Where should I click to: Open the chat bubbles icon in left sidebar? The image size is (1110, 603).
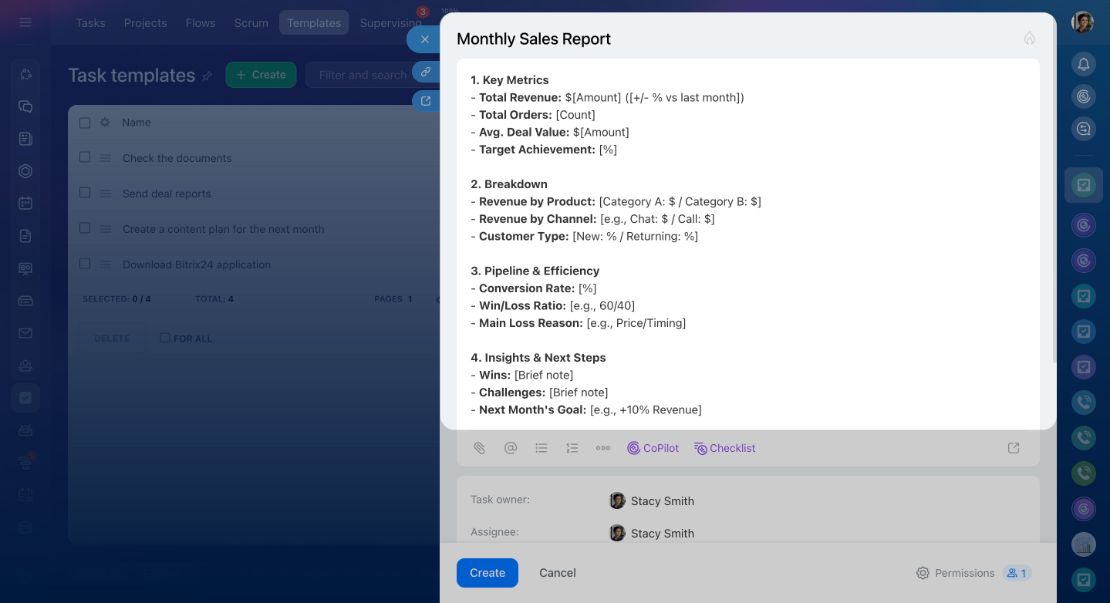(25, 107)
